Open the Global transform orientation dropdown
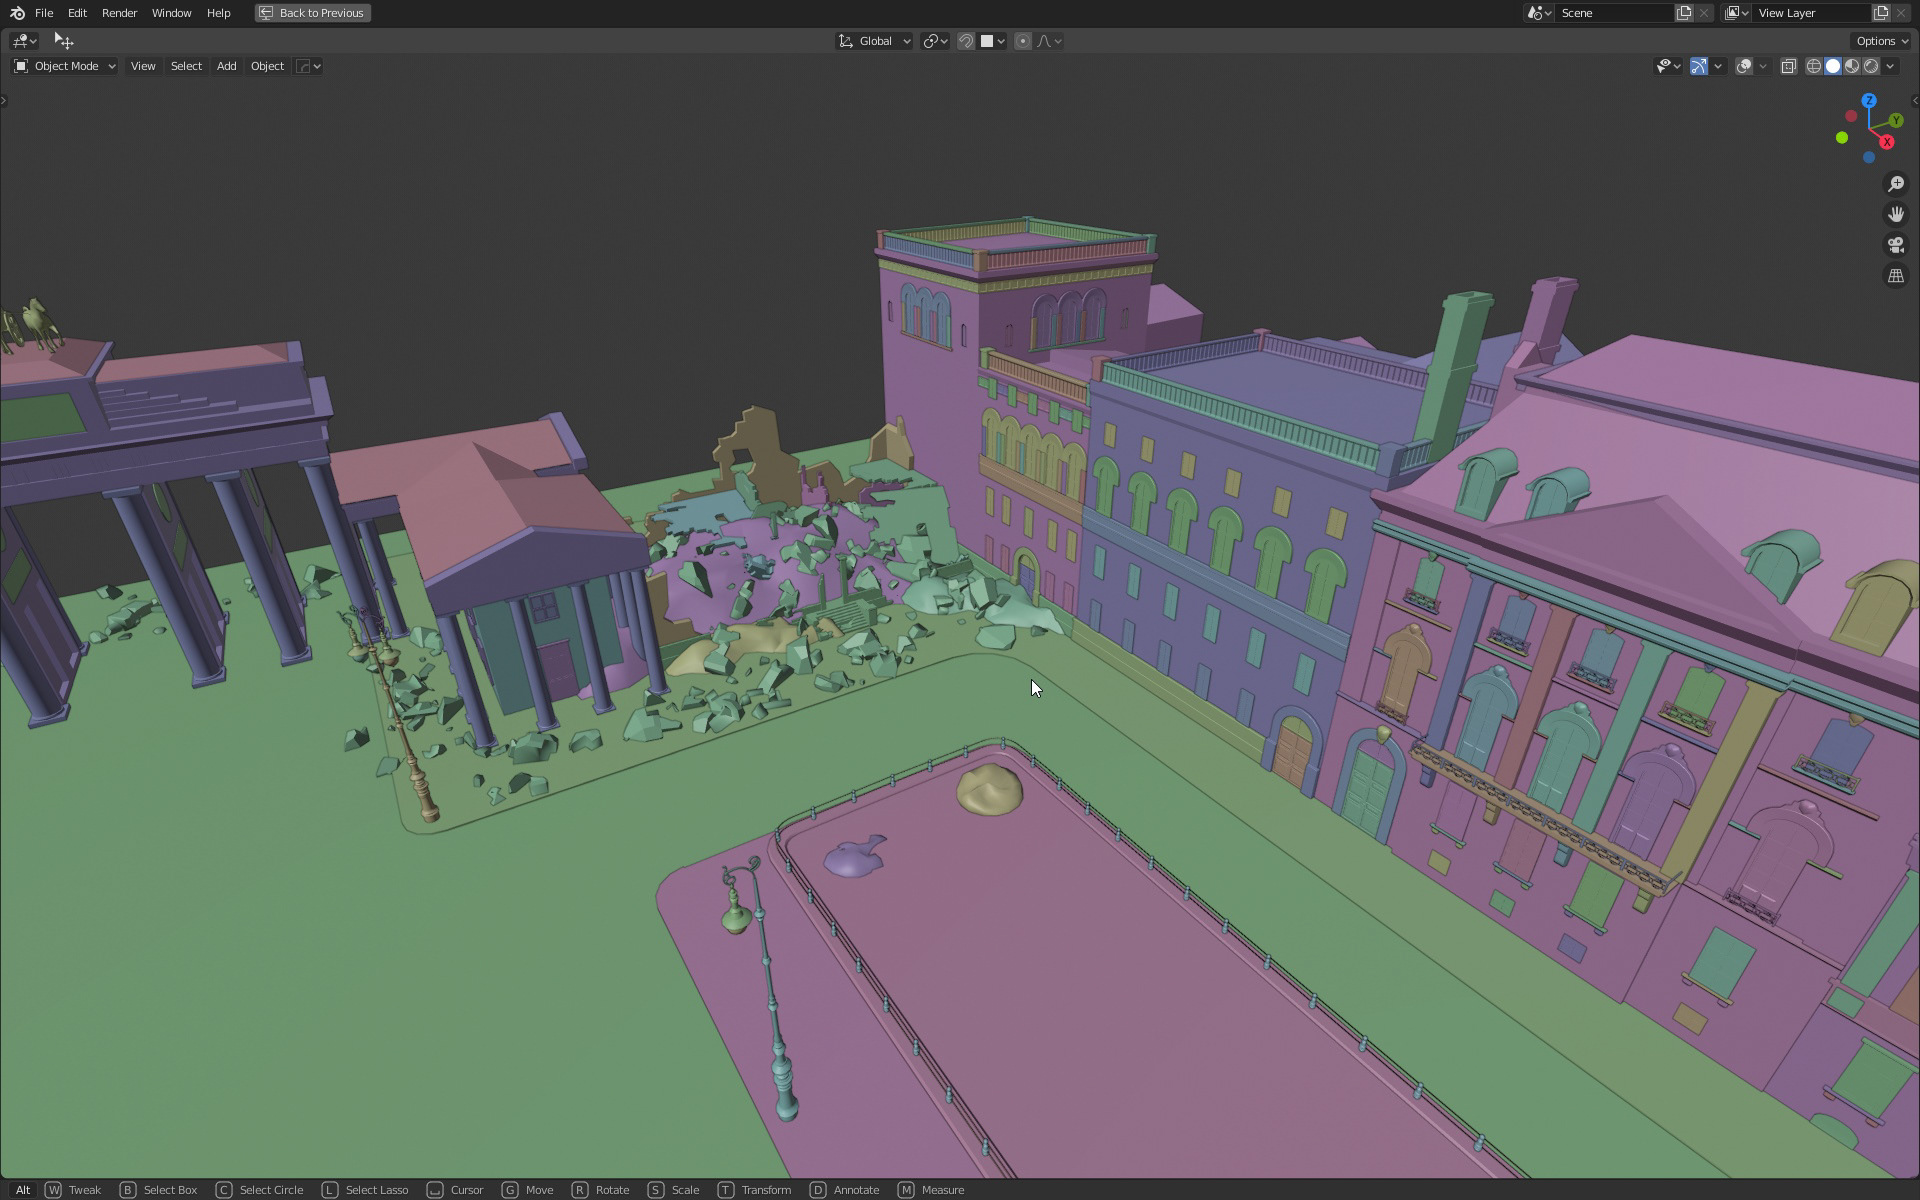 (873, 41)
